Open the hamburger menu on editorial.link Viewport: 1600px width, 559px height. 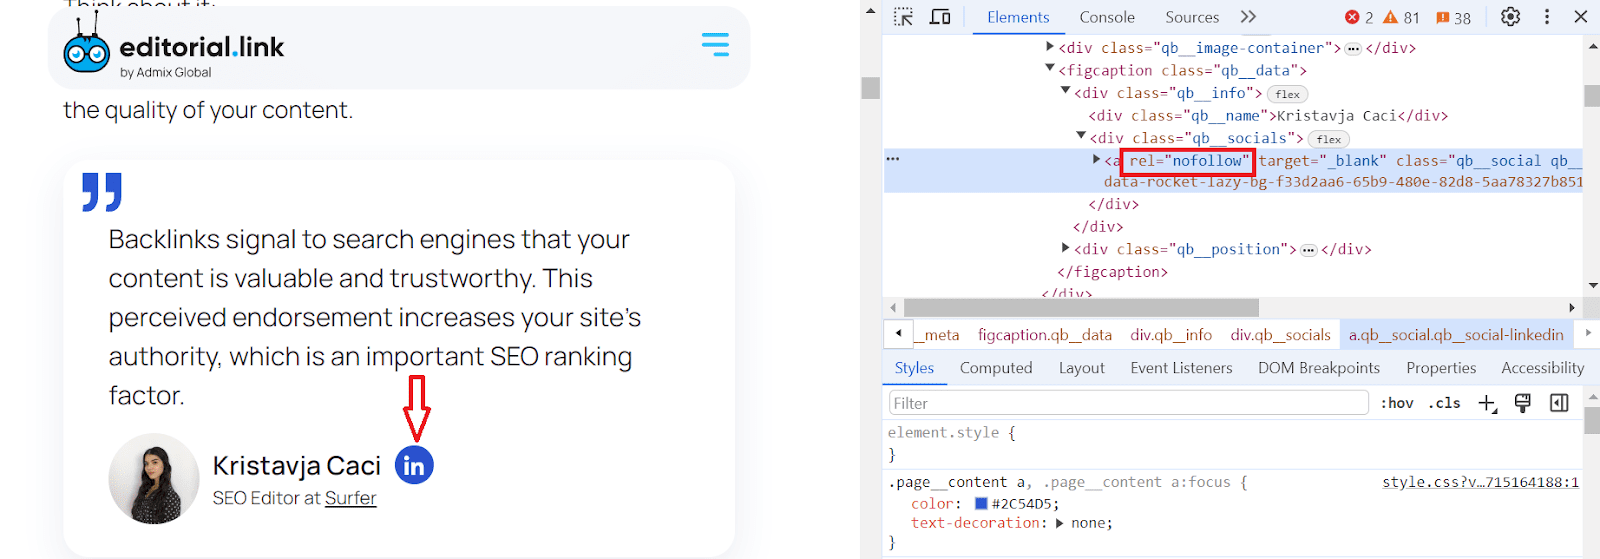[715, 44]
